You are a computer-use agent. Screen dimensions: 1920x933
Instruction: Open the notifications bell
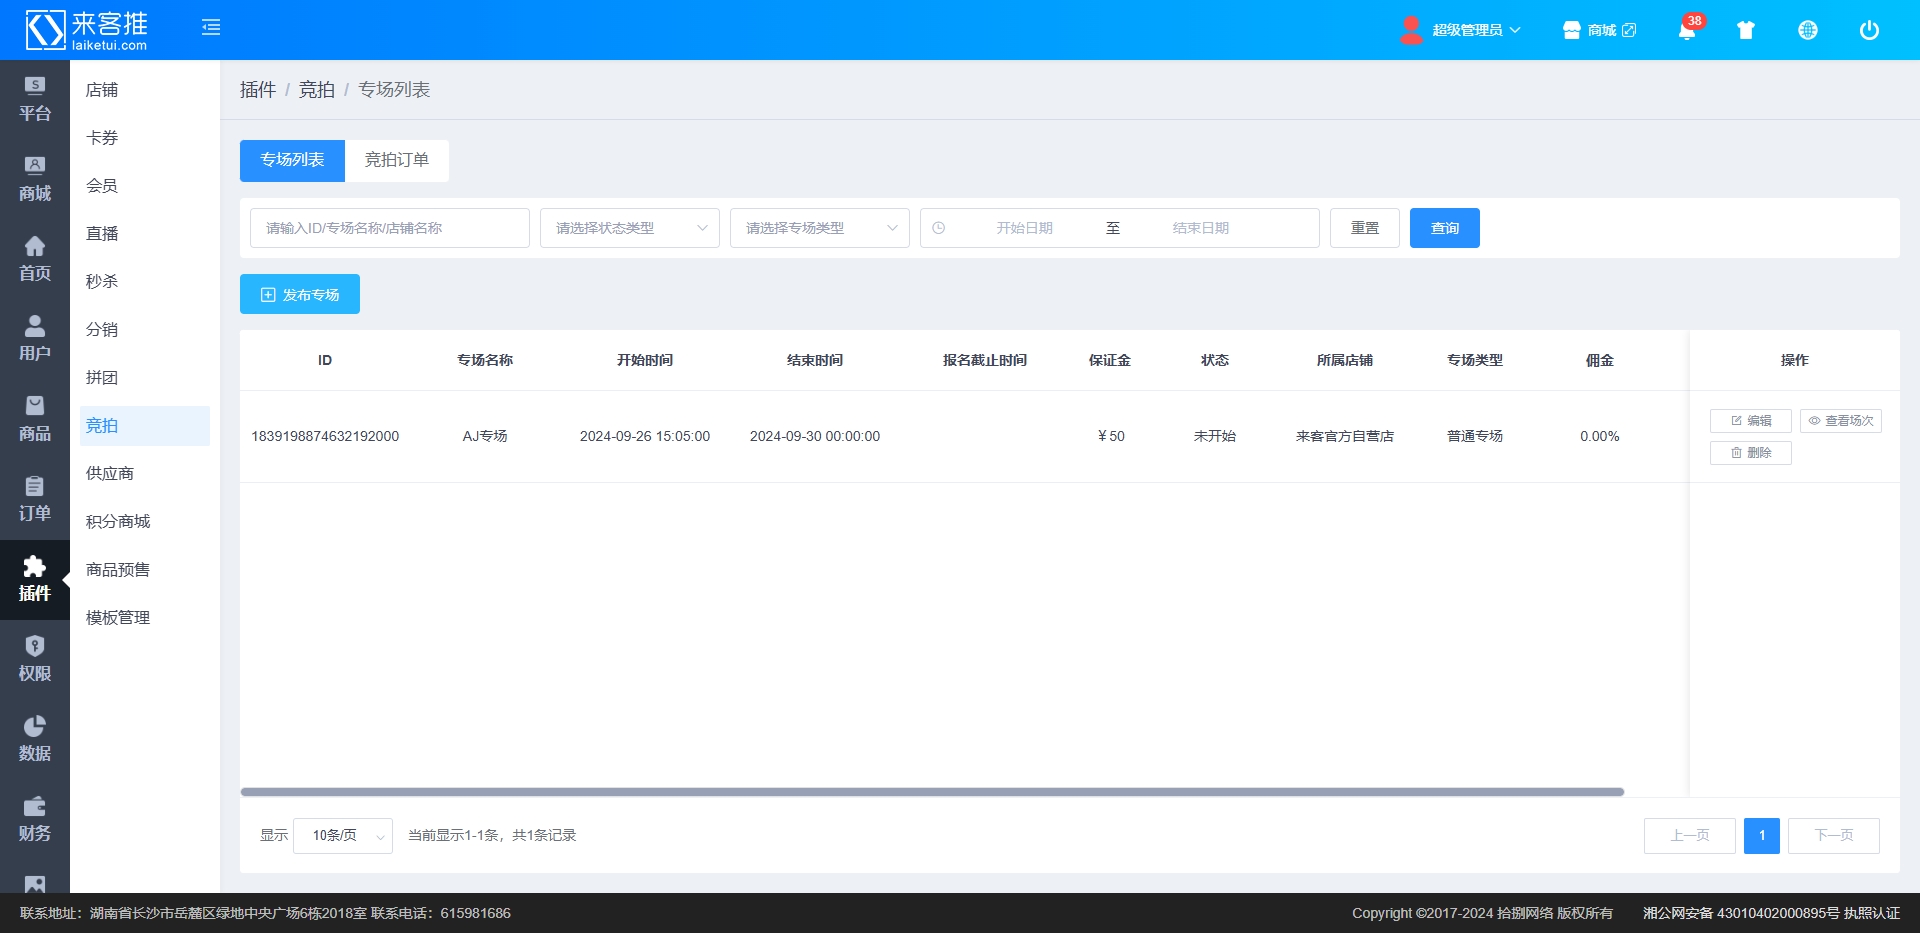tap(1686, 30)
